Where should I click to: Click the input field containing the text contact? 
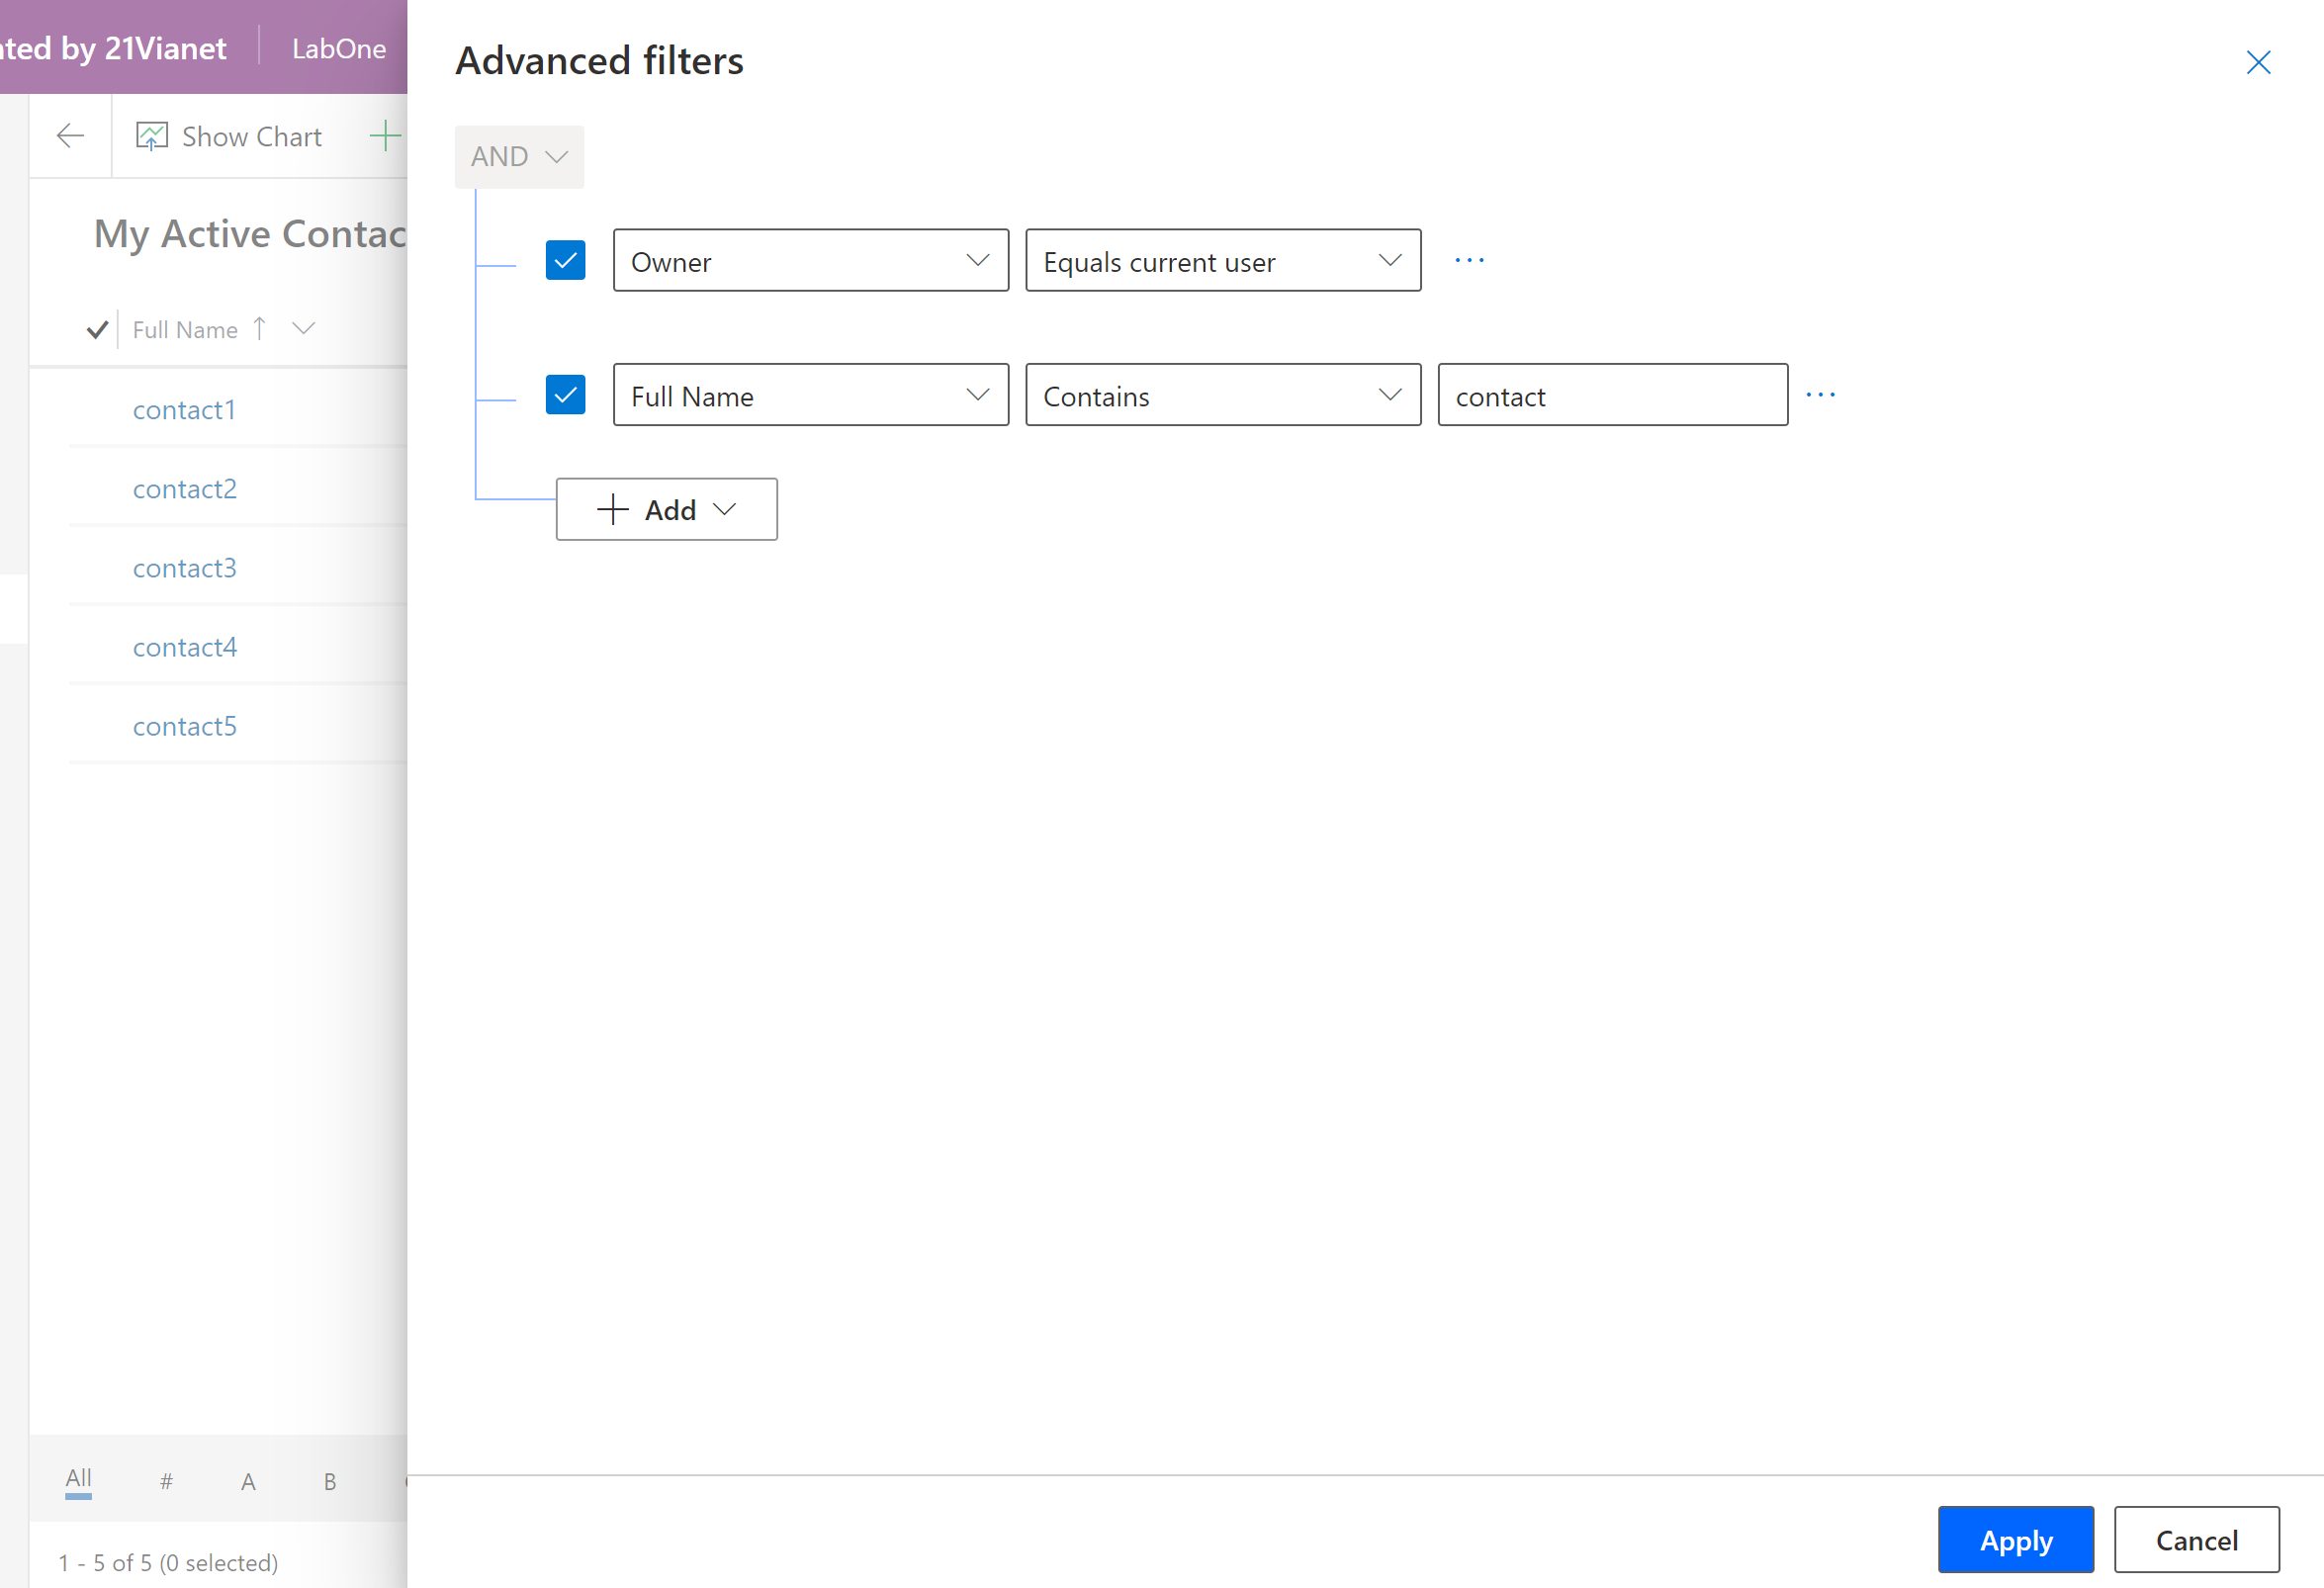[x=1611, y=395]
